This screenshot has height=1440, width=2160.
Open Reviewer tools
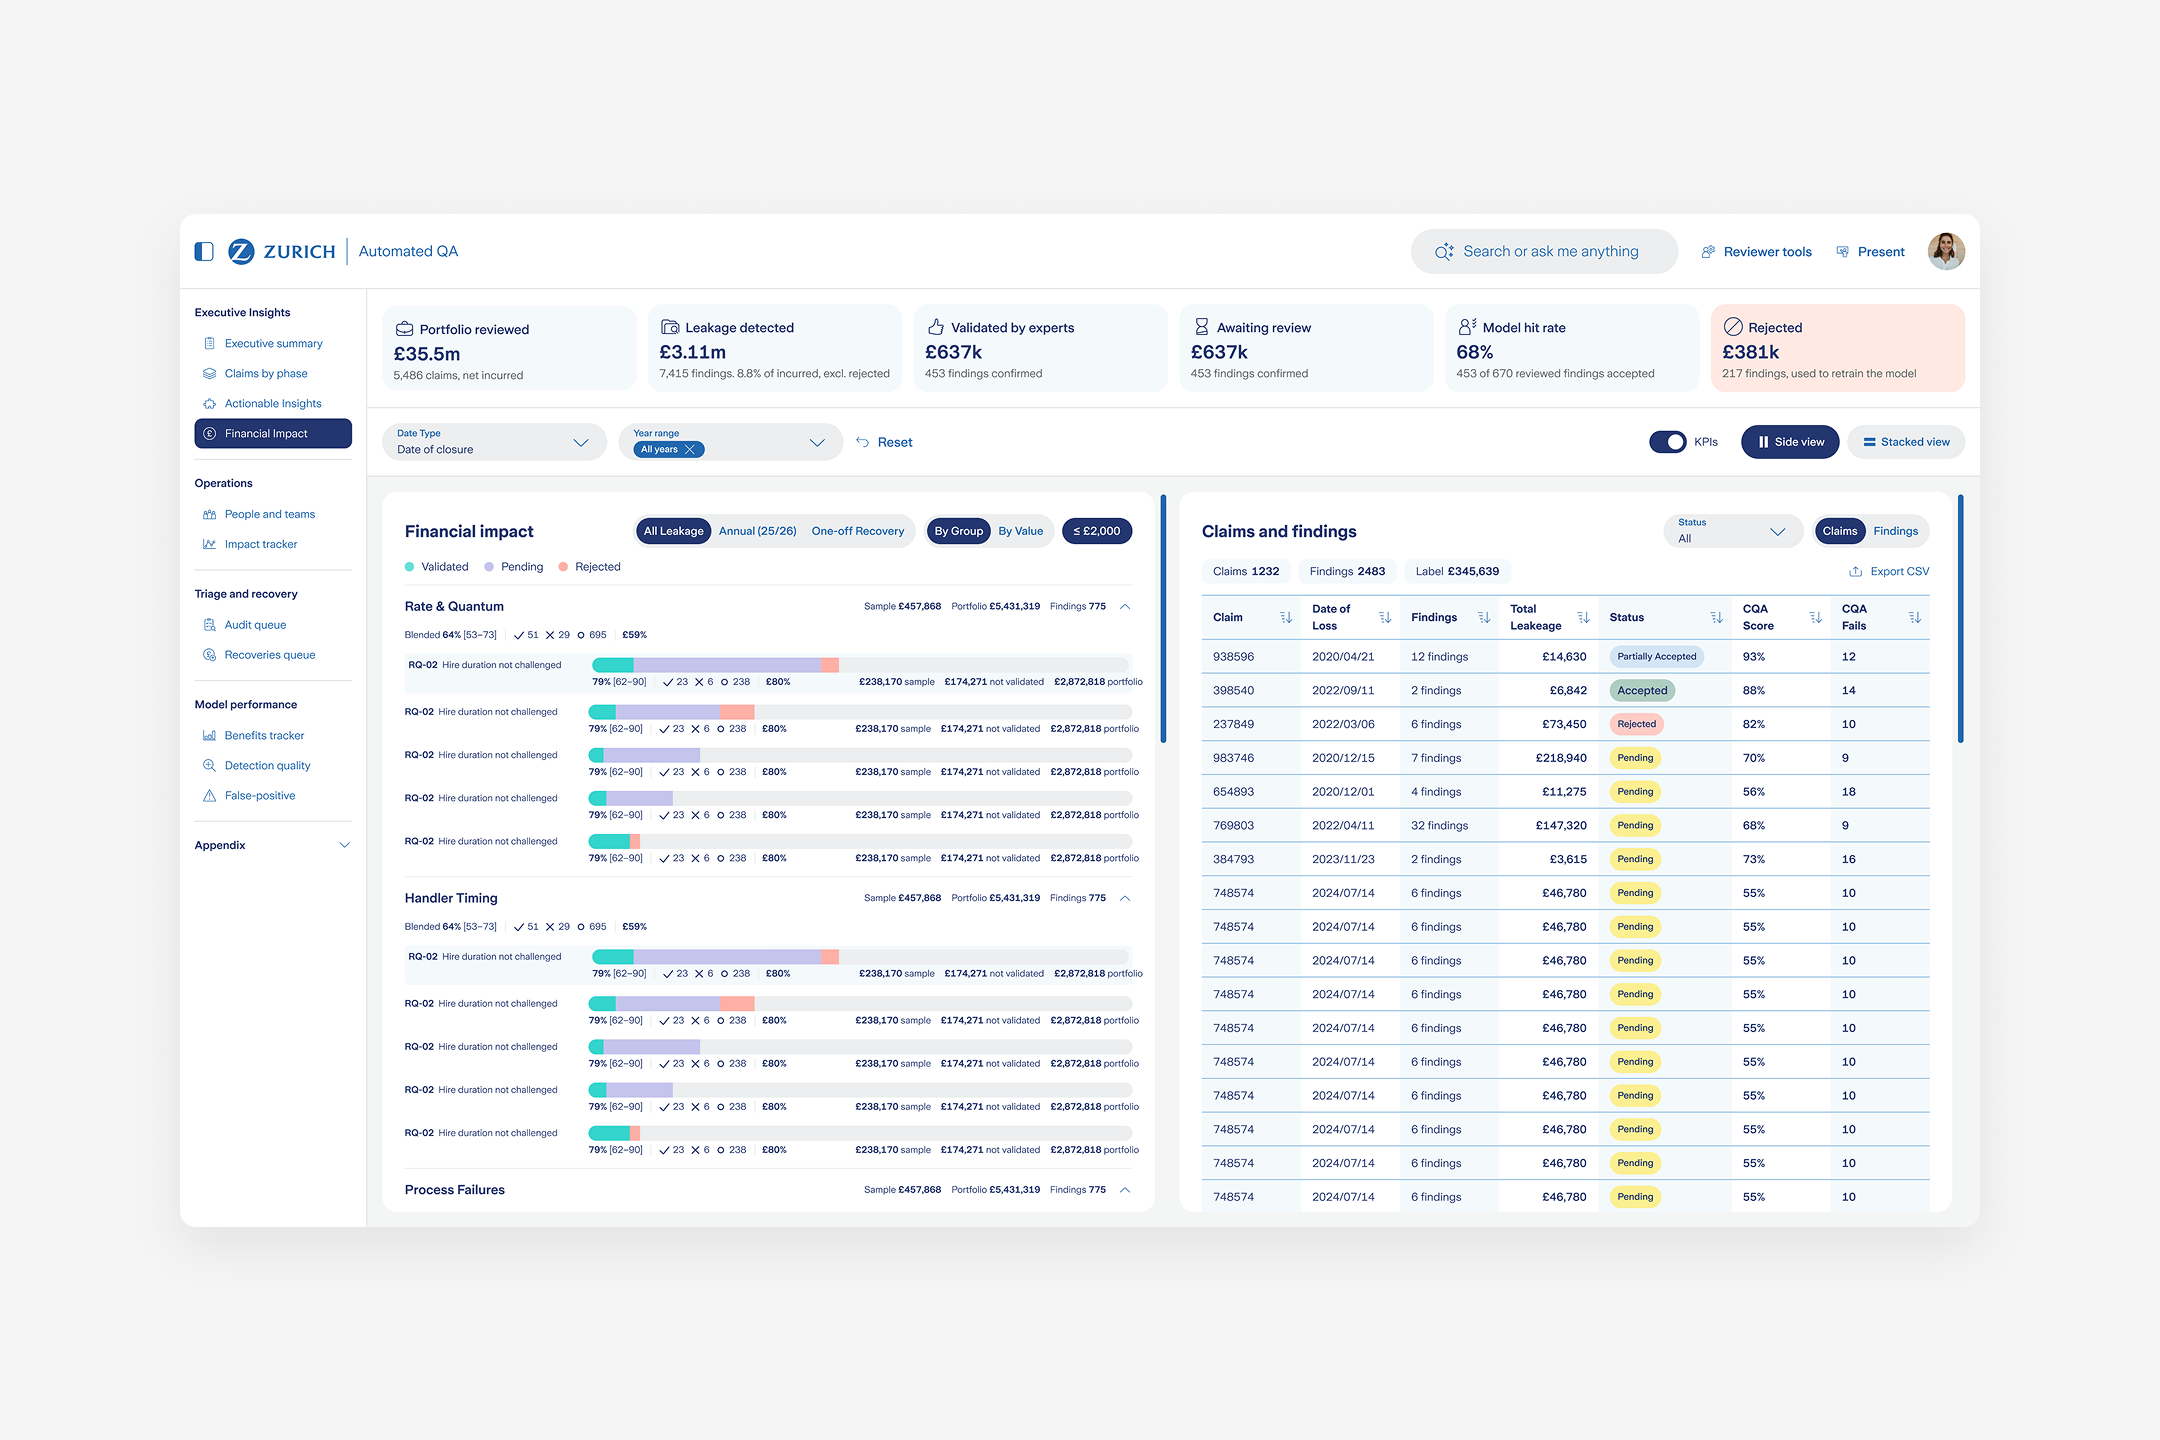tap(1757, 252)
